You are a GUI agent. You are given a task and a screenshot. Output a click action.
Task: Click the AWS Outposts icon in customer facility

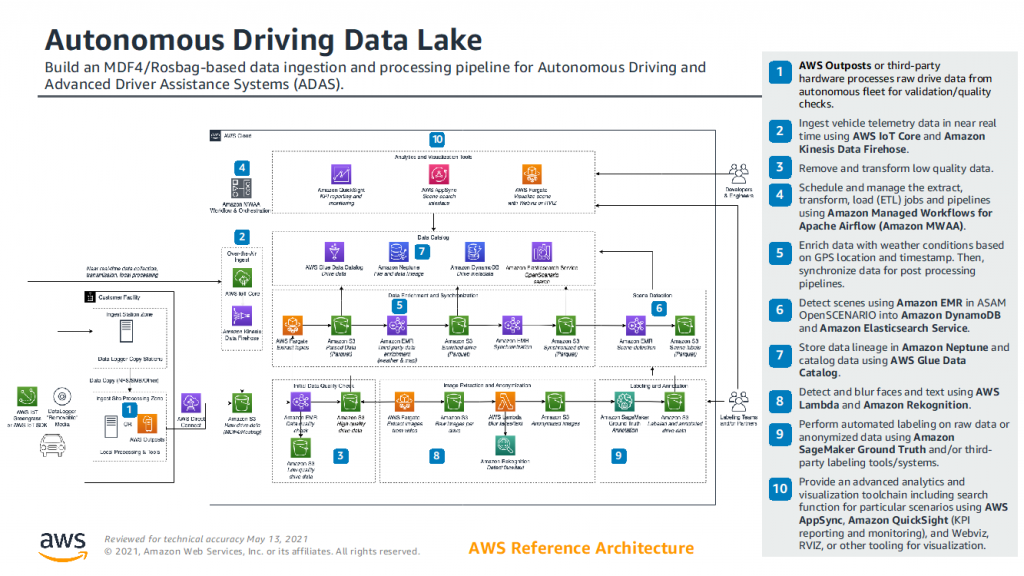(x=146, y=424)
